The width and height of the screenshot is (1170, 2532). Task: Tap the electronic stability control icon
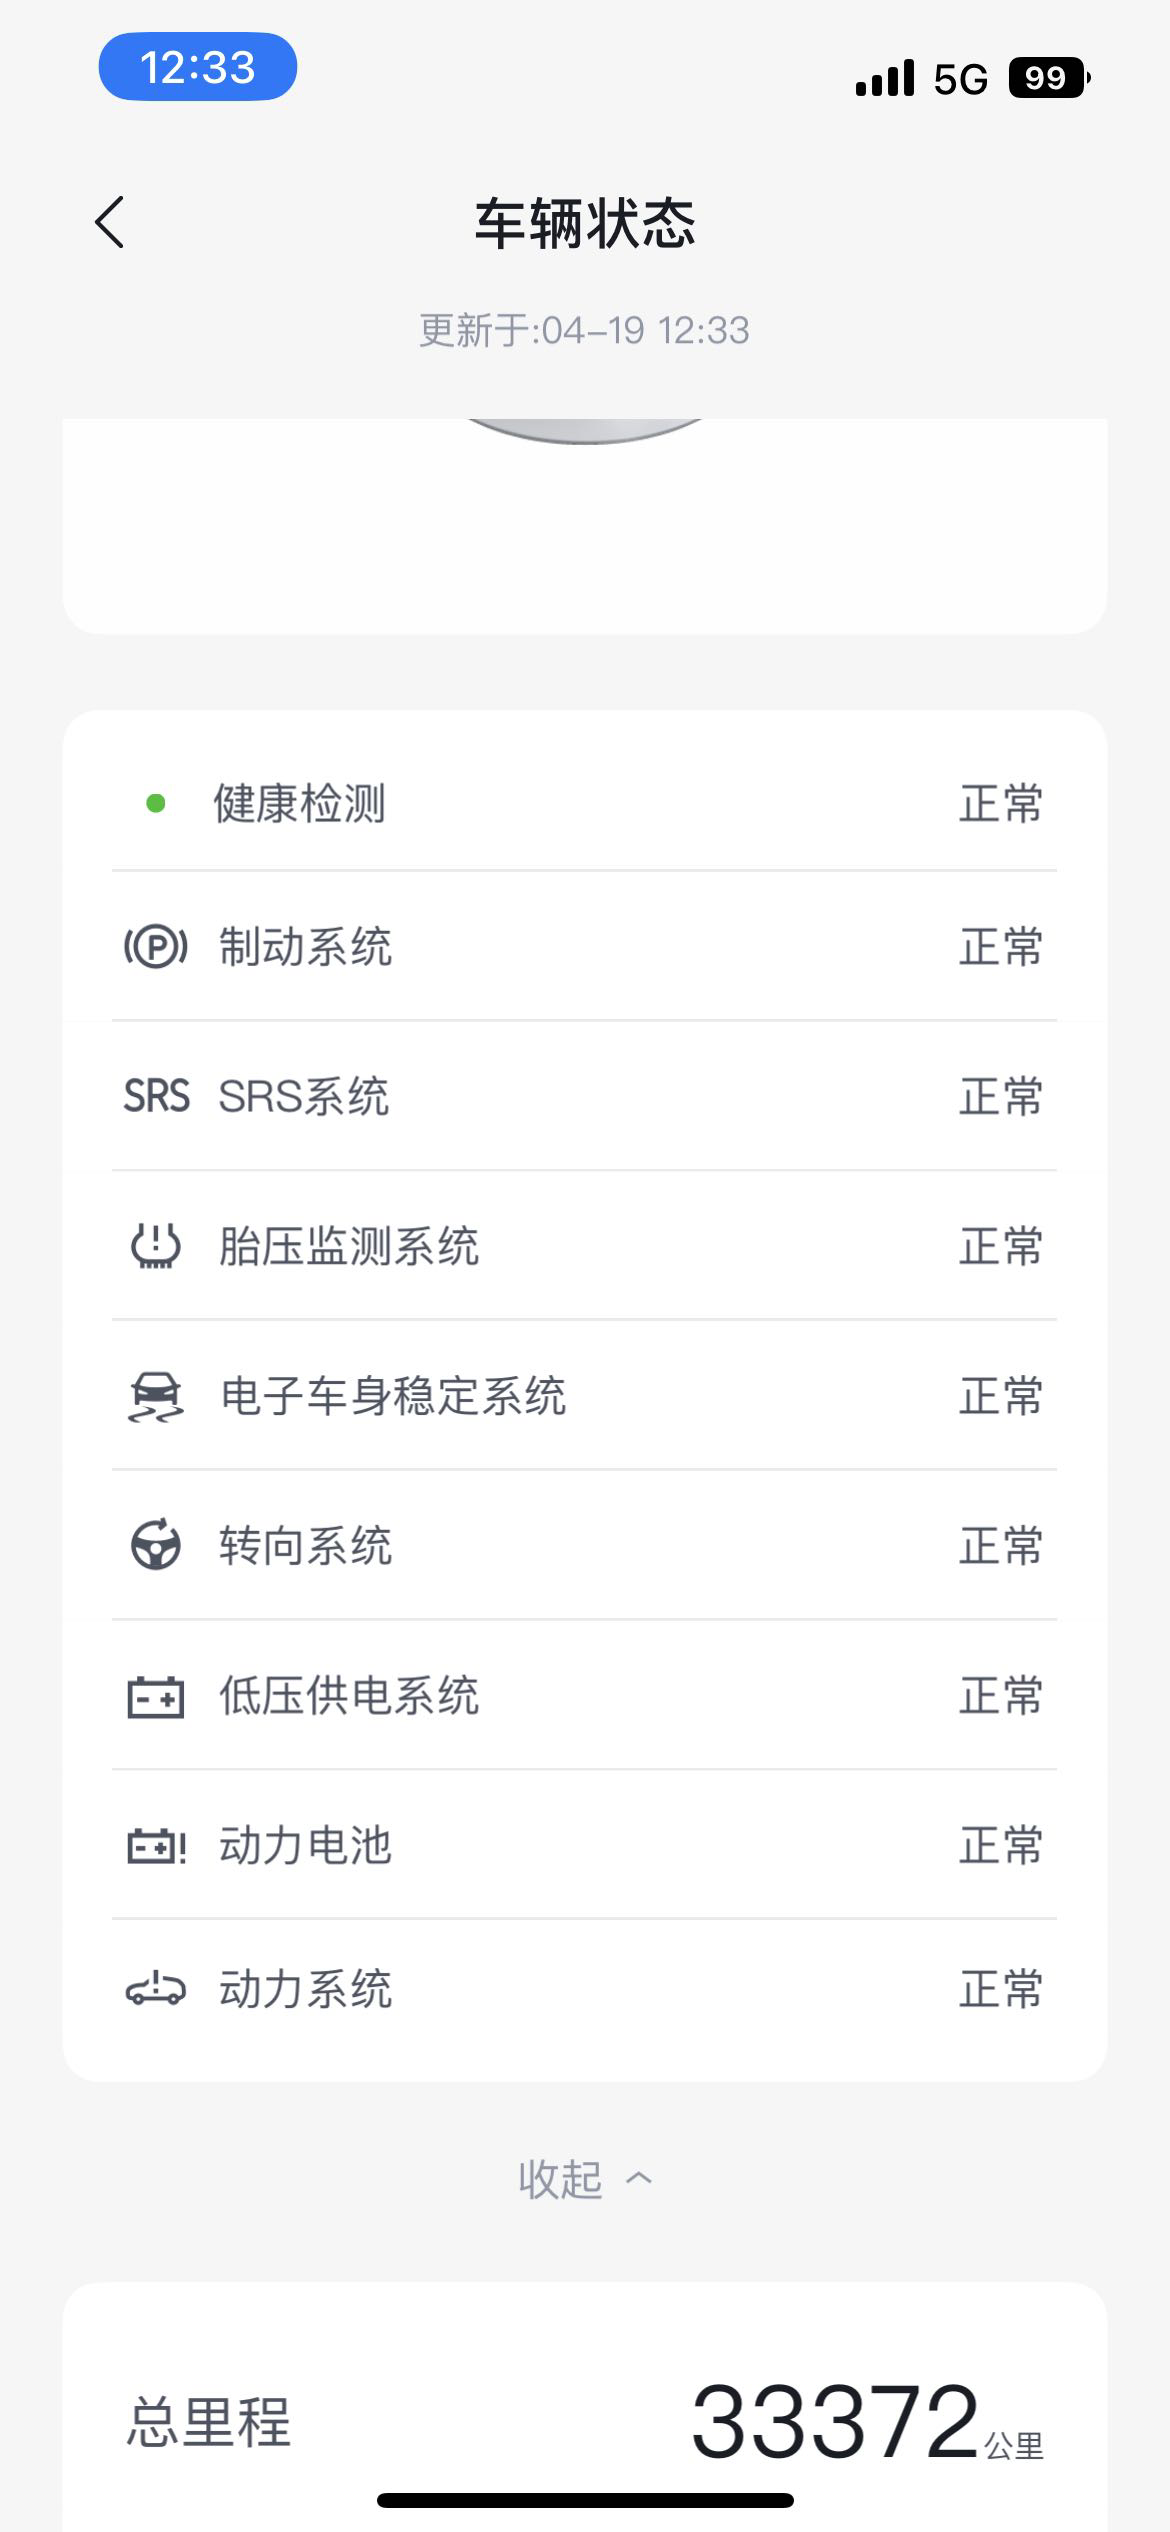(x=156, y=1396)
